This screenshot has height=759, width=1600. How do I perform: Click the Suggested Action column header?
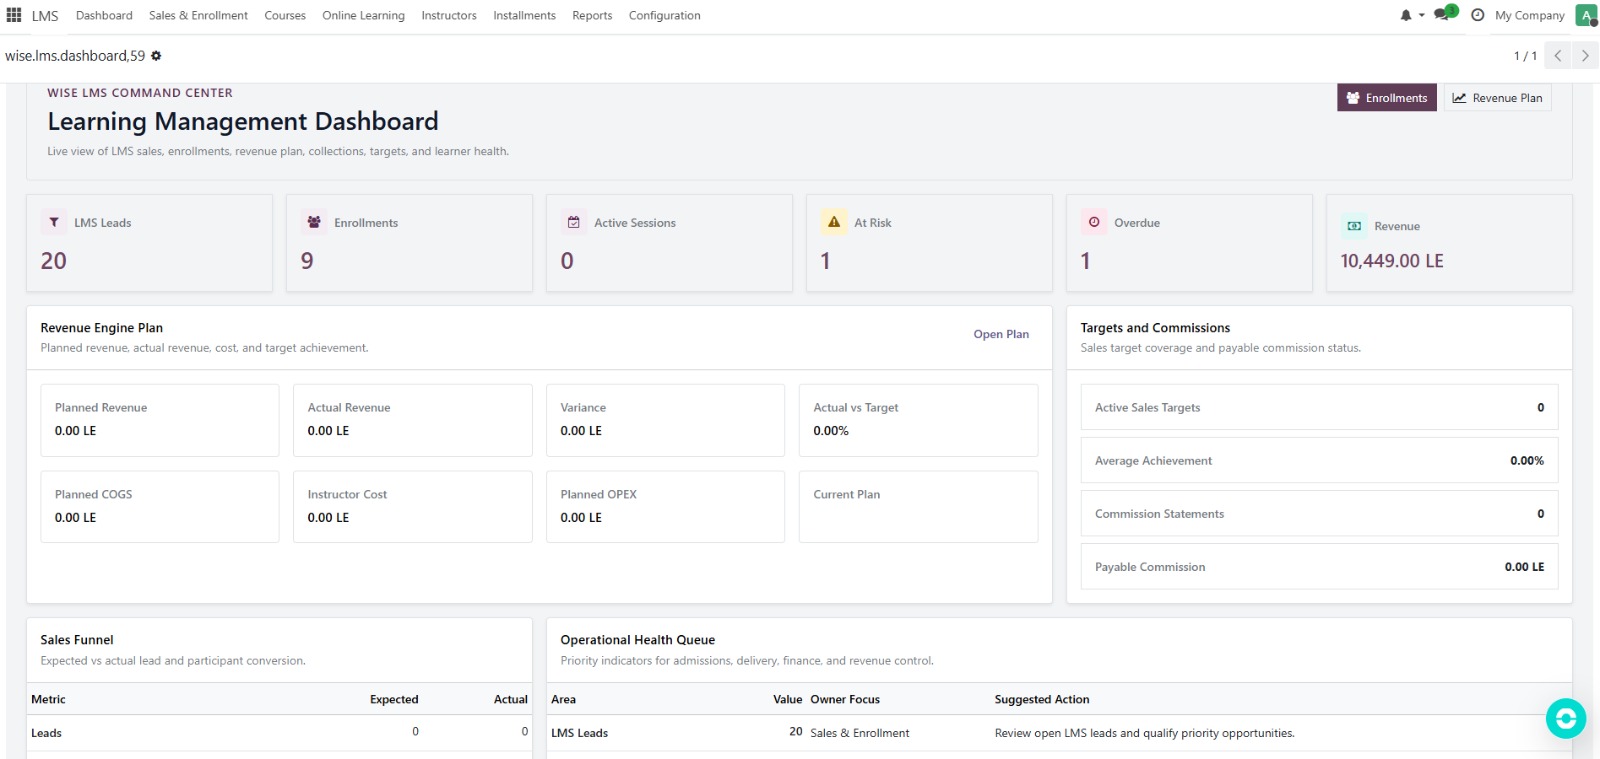pyautogui.click(x=1042, y=699)
